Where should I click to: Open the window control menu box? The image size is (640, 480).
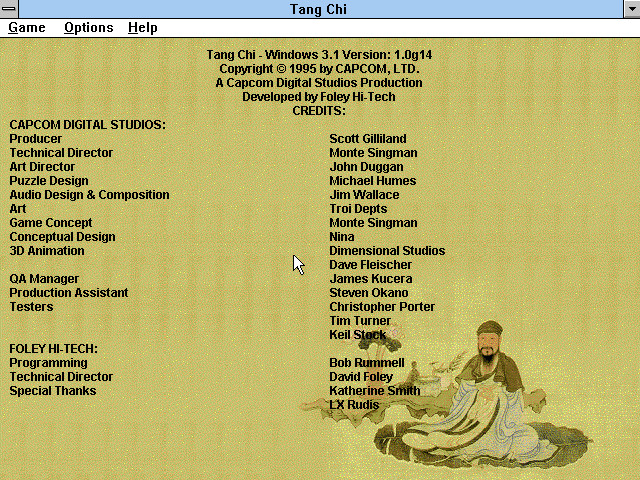click(x=9, y=9)
